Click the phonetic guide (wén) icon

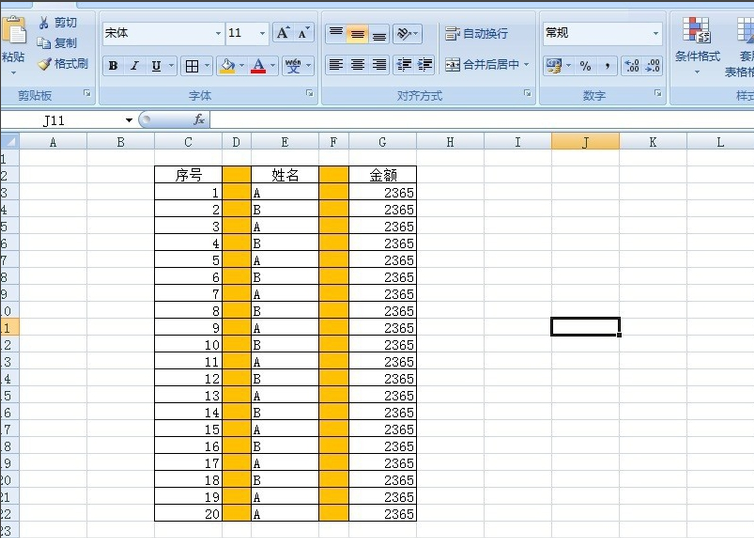(293, 66)
